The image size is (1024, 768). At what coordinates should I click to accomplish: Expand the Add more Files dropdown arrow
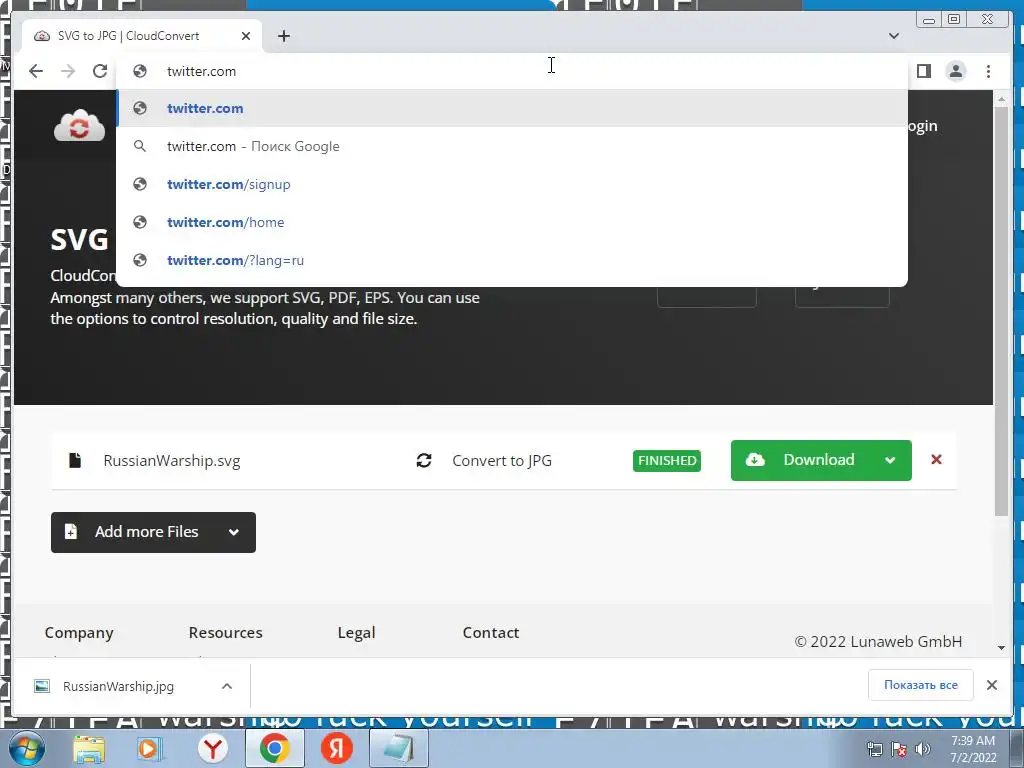pos(234,532)
